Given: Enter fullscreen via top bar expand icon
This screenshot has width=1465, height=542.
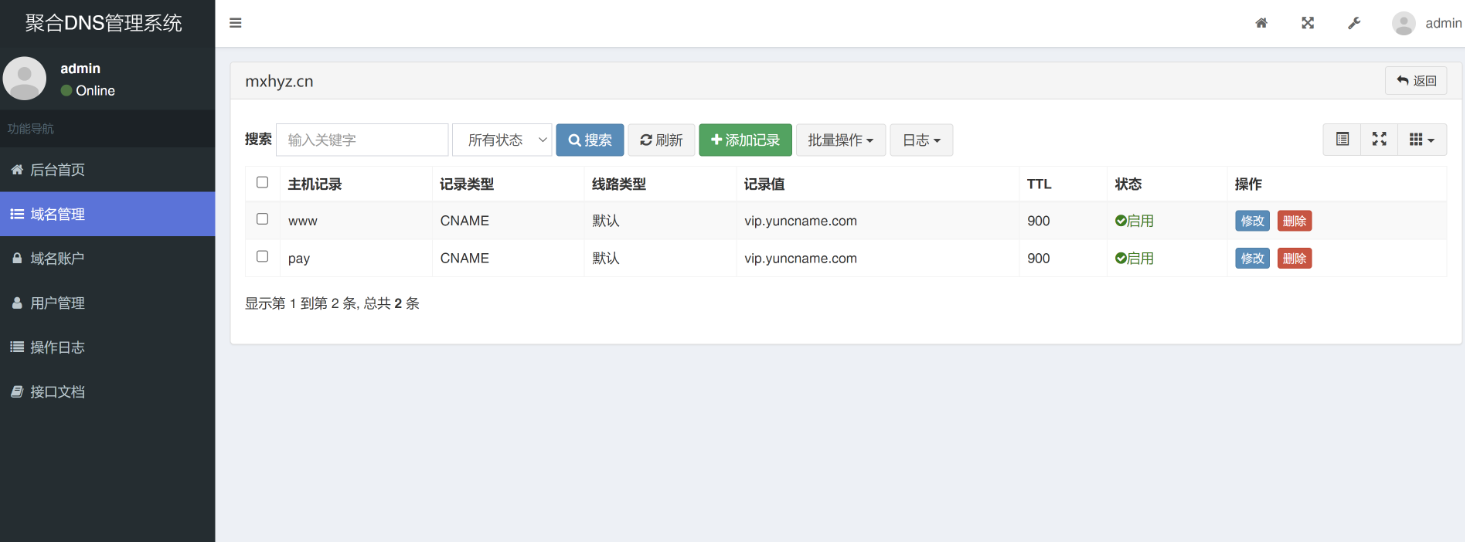Looking at the screenshot, I should pos(1307,23).
